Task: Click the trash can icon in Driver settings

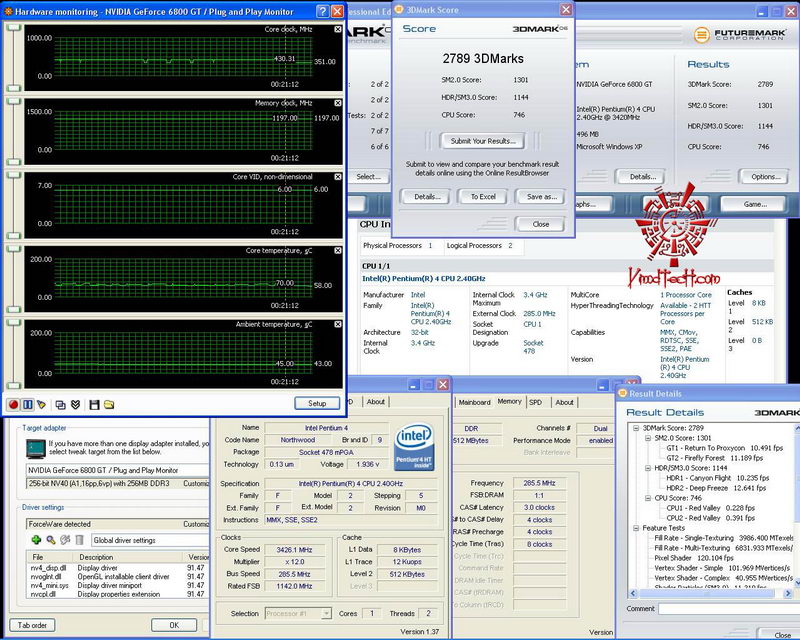Action: pos(79,539)
